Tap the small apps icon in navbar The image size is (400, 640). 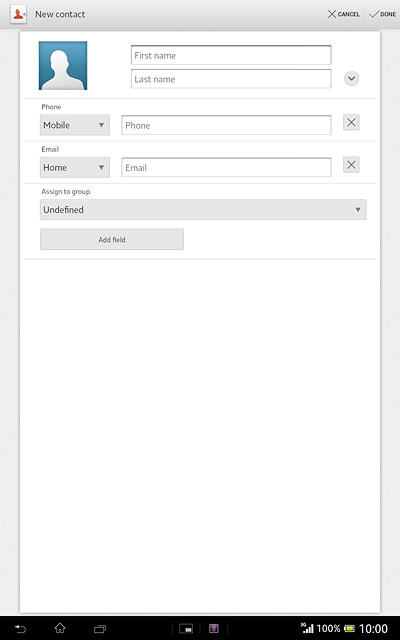tap(186, 629)
